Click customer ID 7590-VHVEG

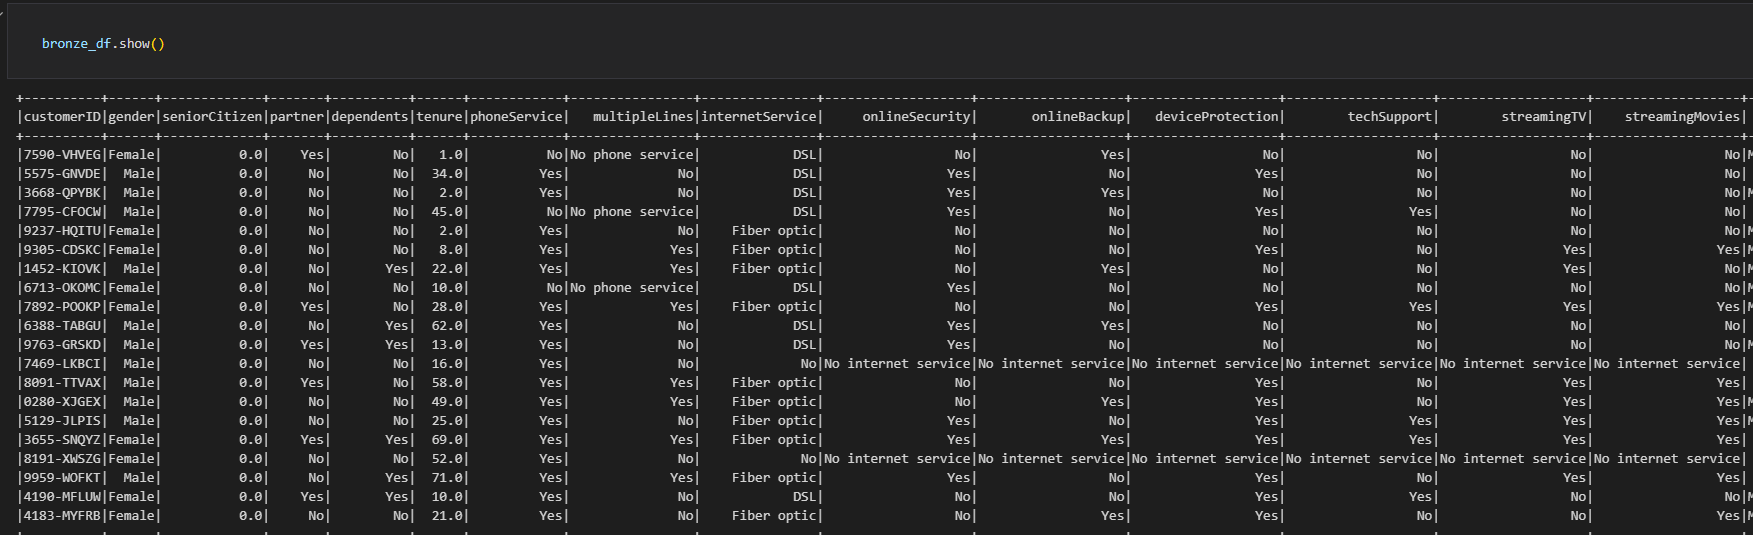pyautogui.click(x=63, y=155)
